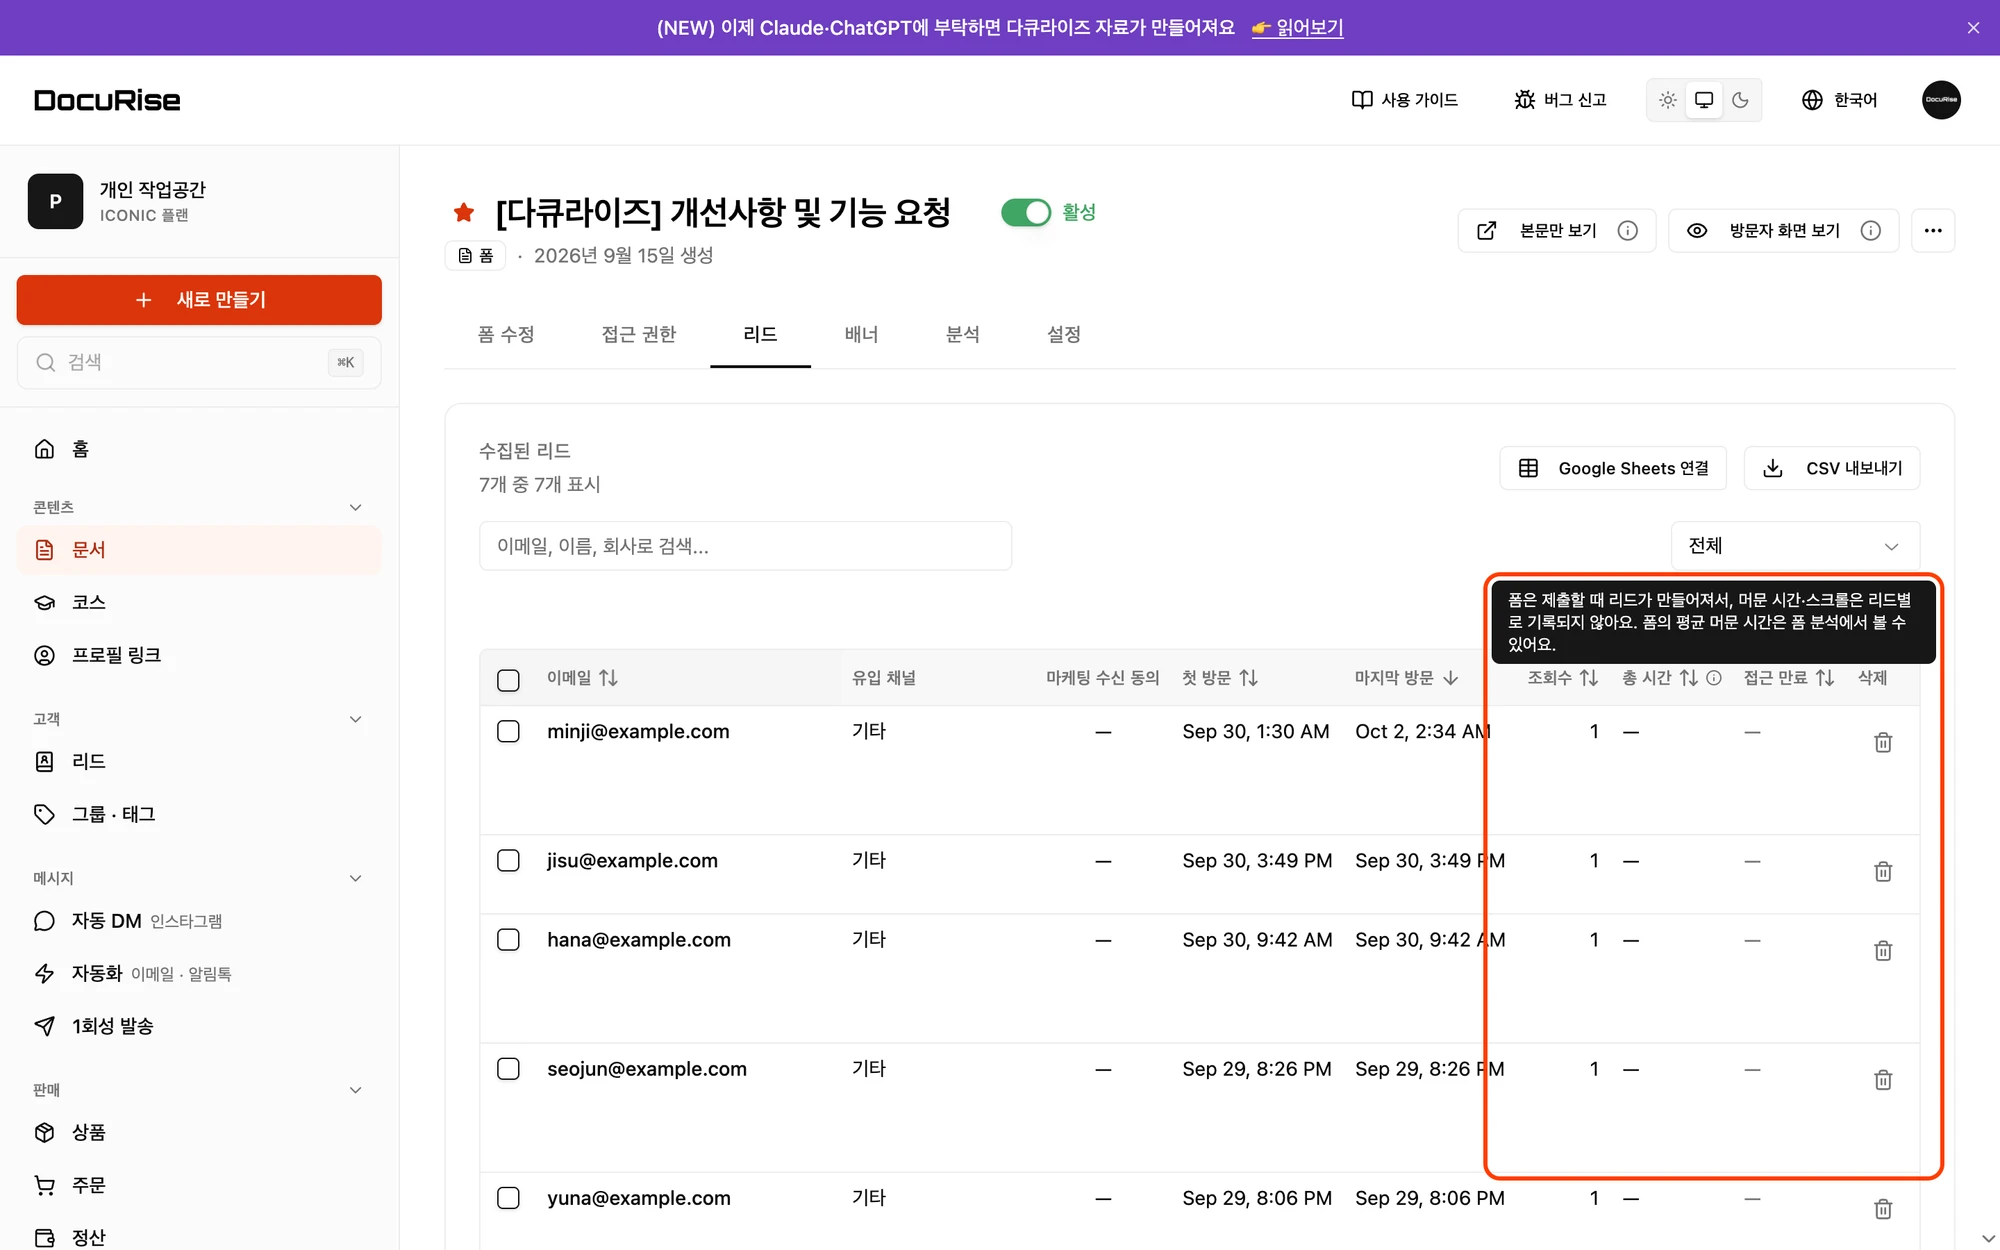
Task: Click info icon beside 방문자 화면 보기
Action: coord(1871,231)
